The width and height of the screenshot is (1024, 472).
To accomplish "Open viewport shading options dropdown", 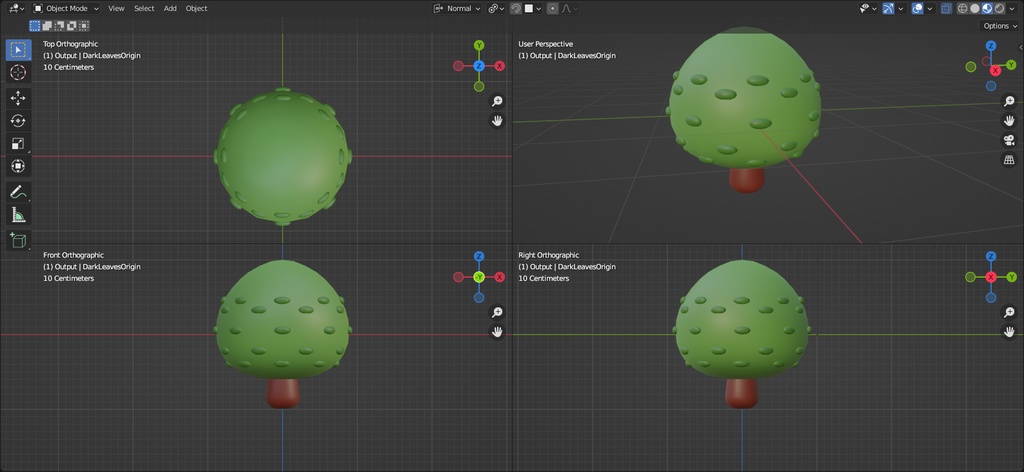I will 1014,8.
